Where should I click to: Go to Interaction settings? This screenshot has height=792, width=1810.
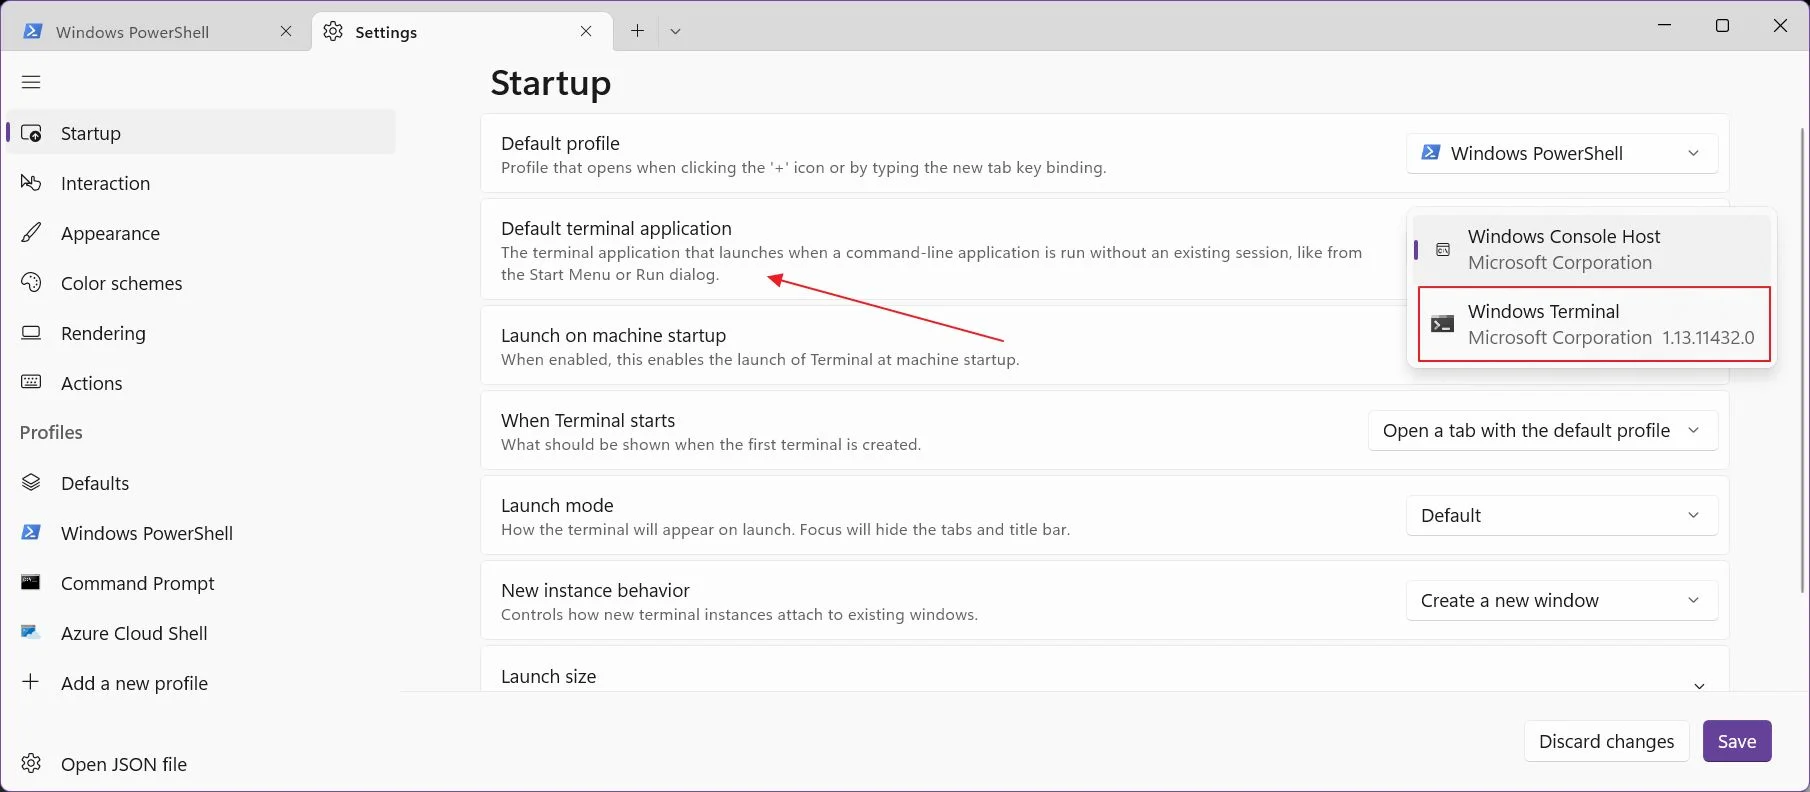[200, 183]
